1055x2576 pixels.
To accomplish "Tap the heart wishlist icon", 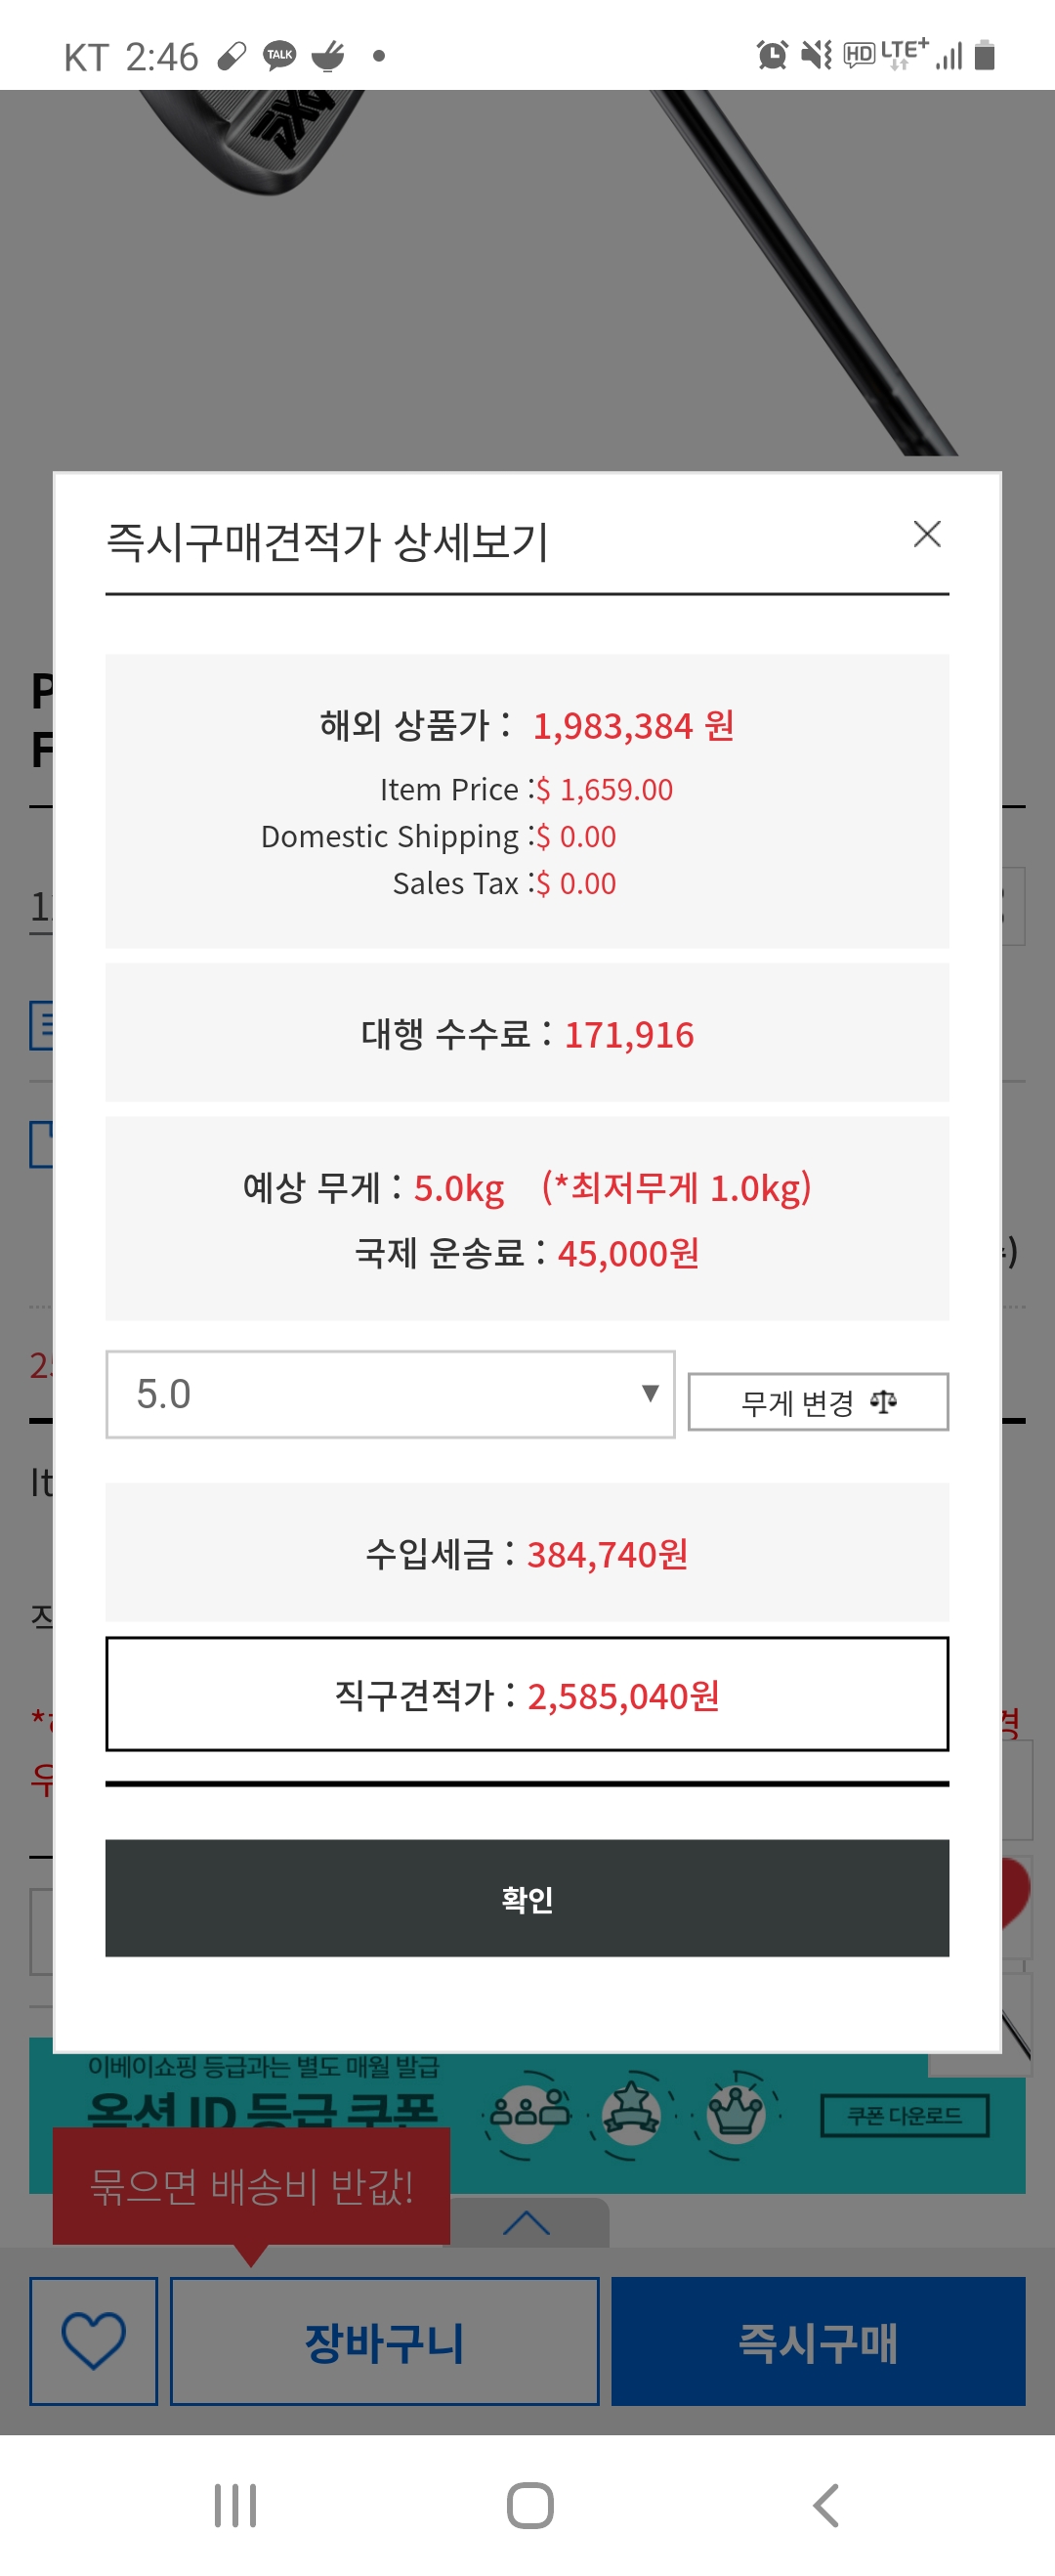I will (93, 2340).
